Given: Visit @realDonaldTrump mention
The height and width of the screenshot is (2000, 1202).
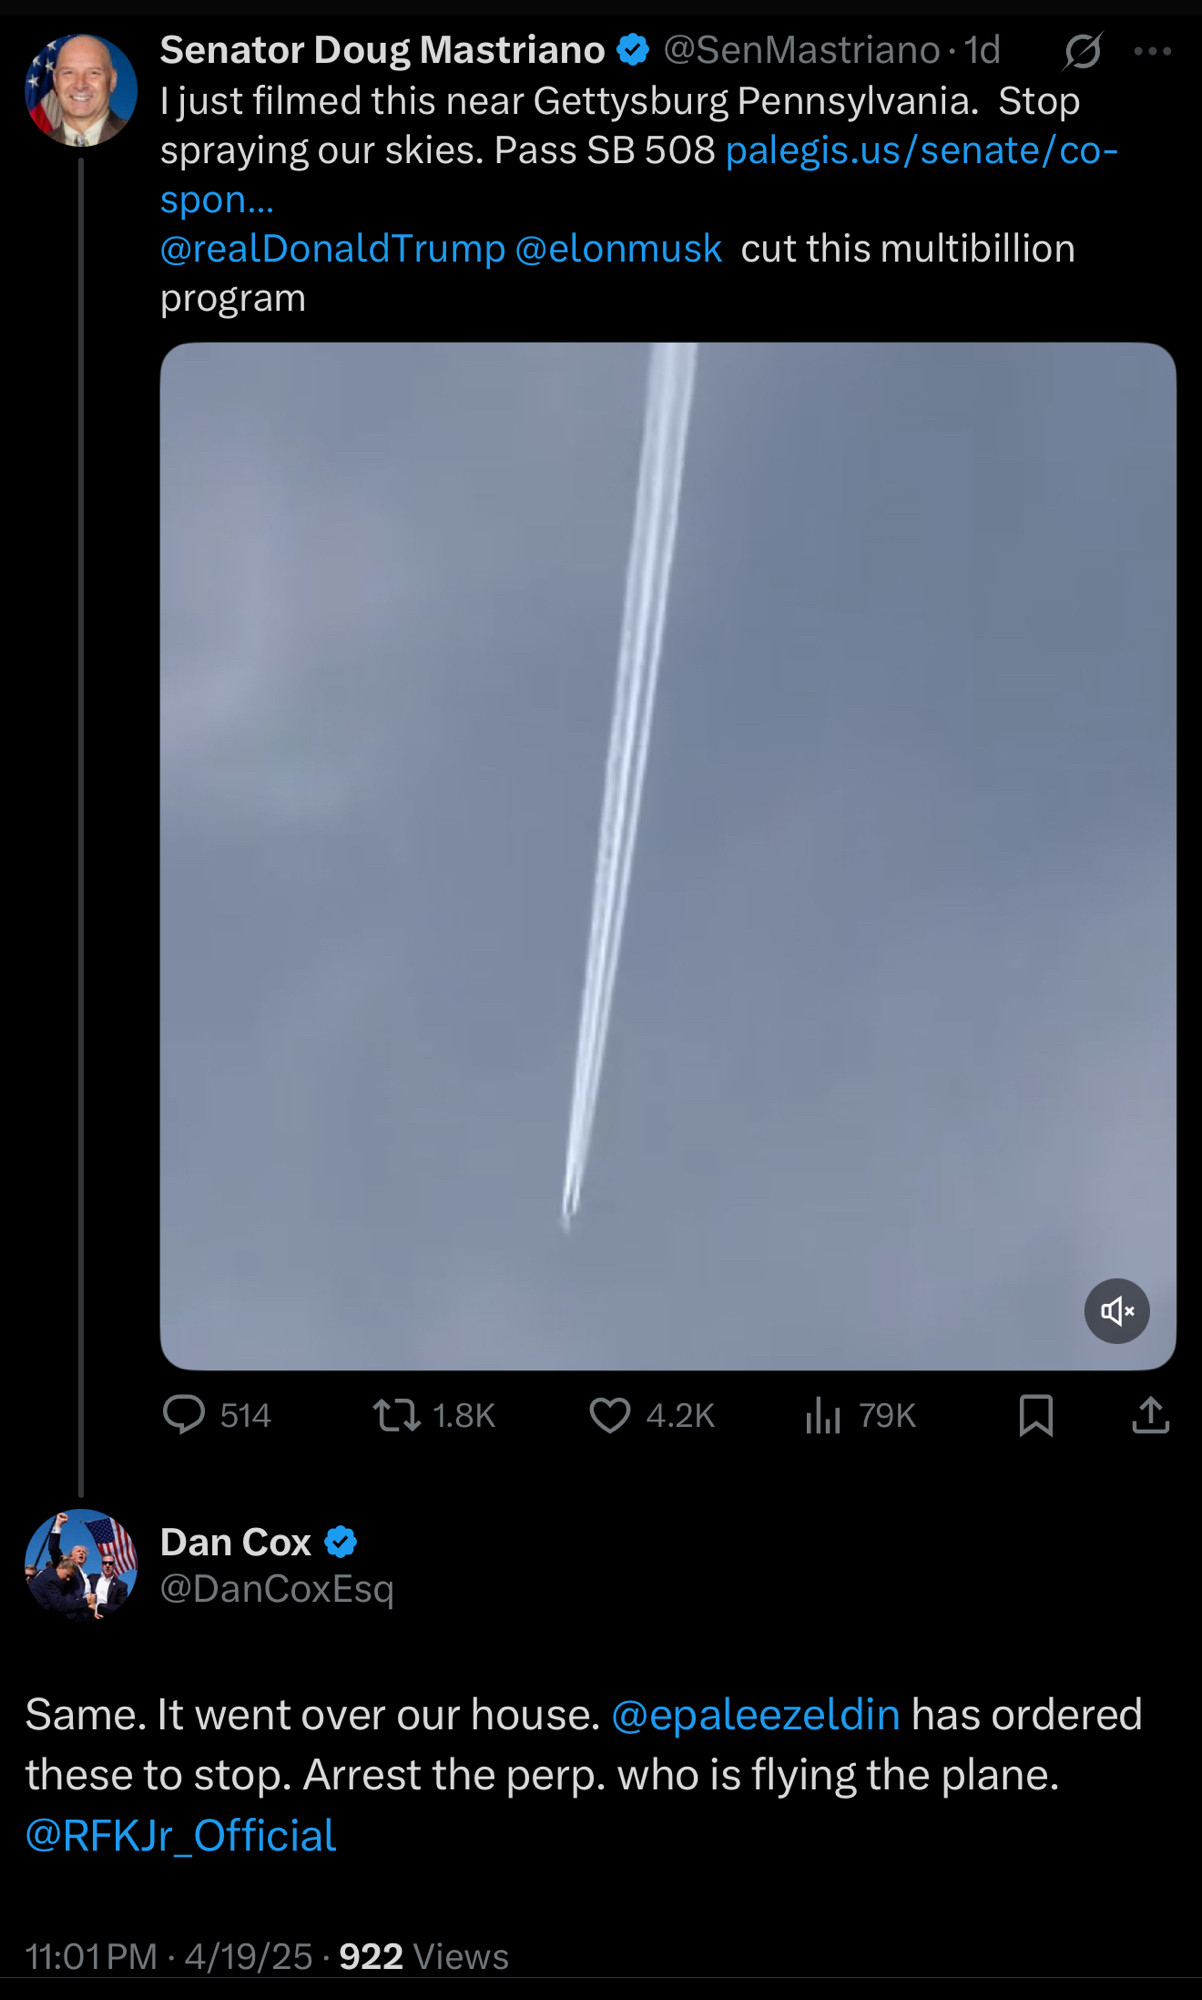Looking at the screenshot, I should click(x=333, y=248).
